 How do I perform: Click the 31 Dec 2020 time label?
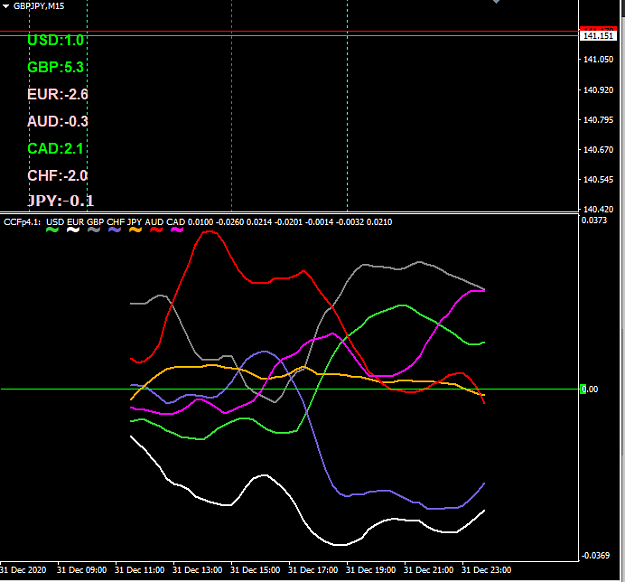(x=23, y=570)
